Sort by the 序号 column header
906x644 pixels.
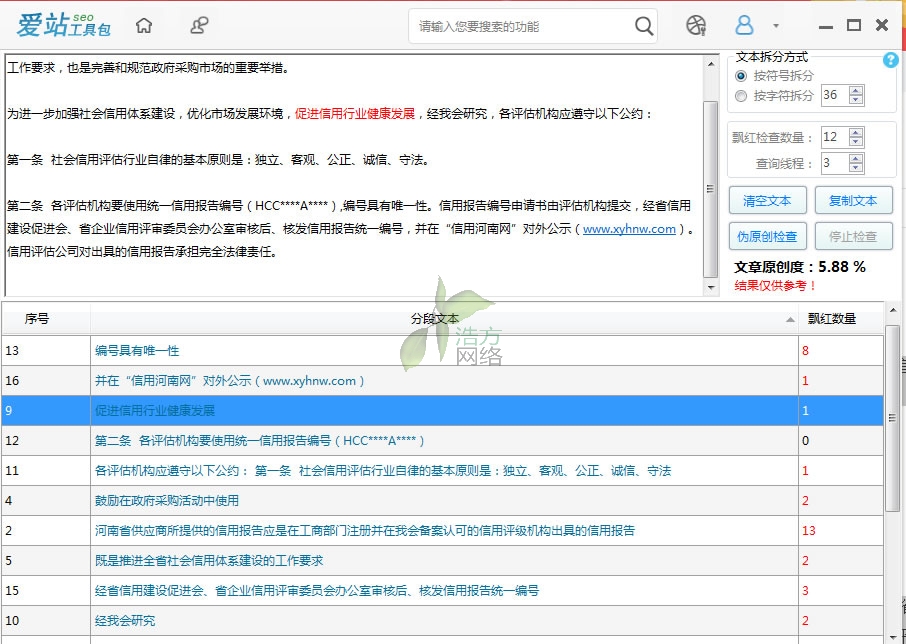[37, 319]
